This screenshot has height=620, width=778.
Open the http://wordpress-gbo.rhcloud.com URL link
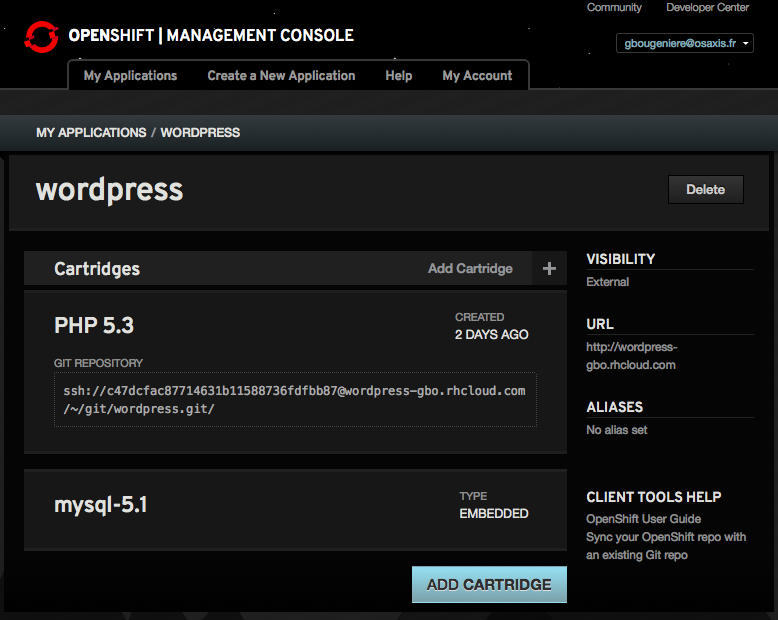(x=632, y=356)
